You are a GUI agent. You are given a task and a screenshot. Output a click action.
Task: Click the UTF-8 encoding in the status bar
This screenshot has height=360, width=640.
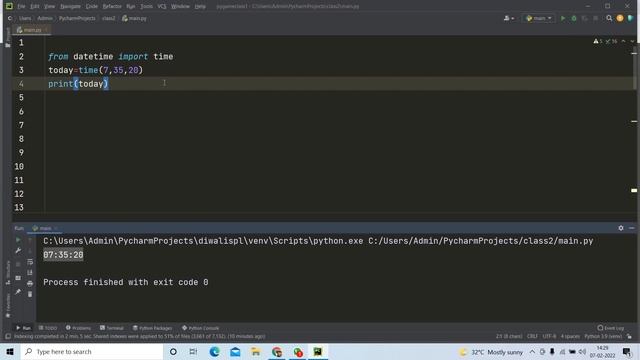click(549, 336)
